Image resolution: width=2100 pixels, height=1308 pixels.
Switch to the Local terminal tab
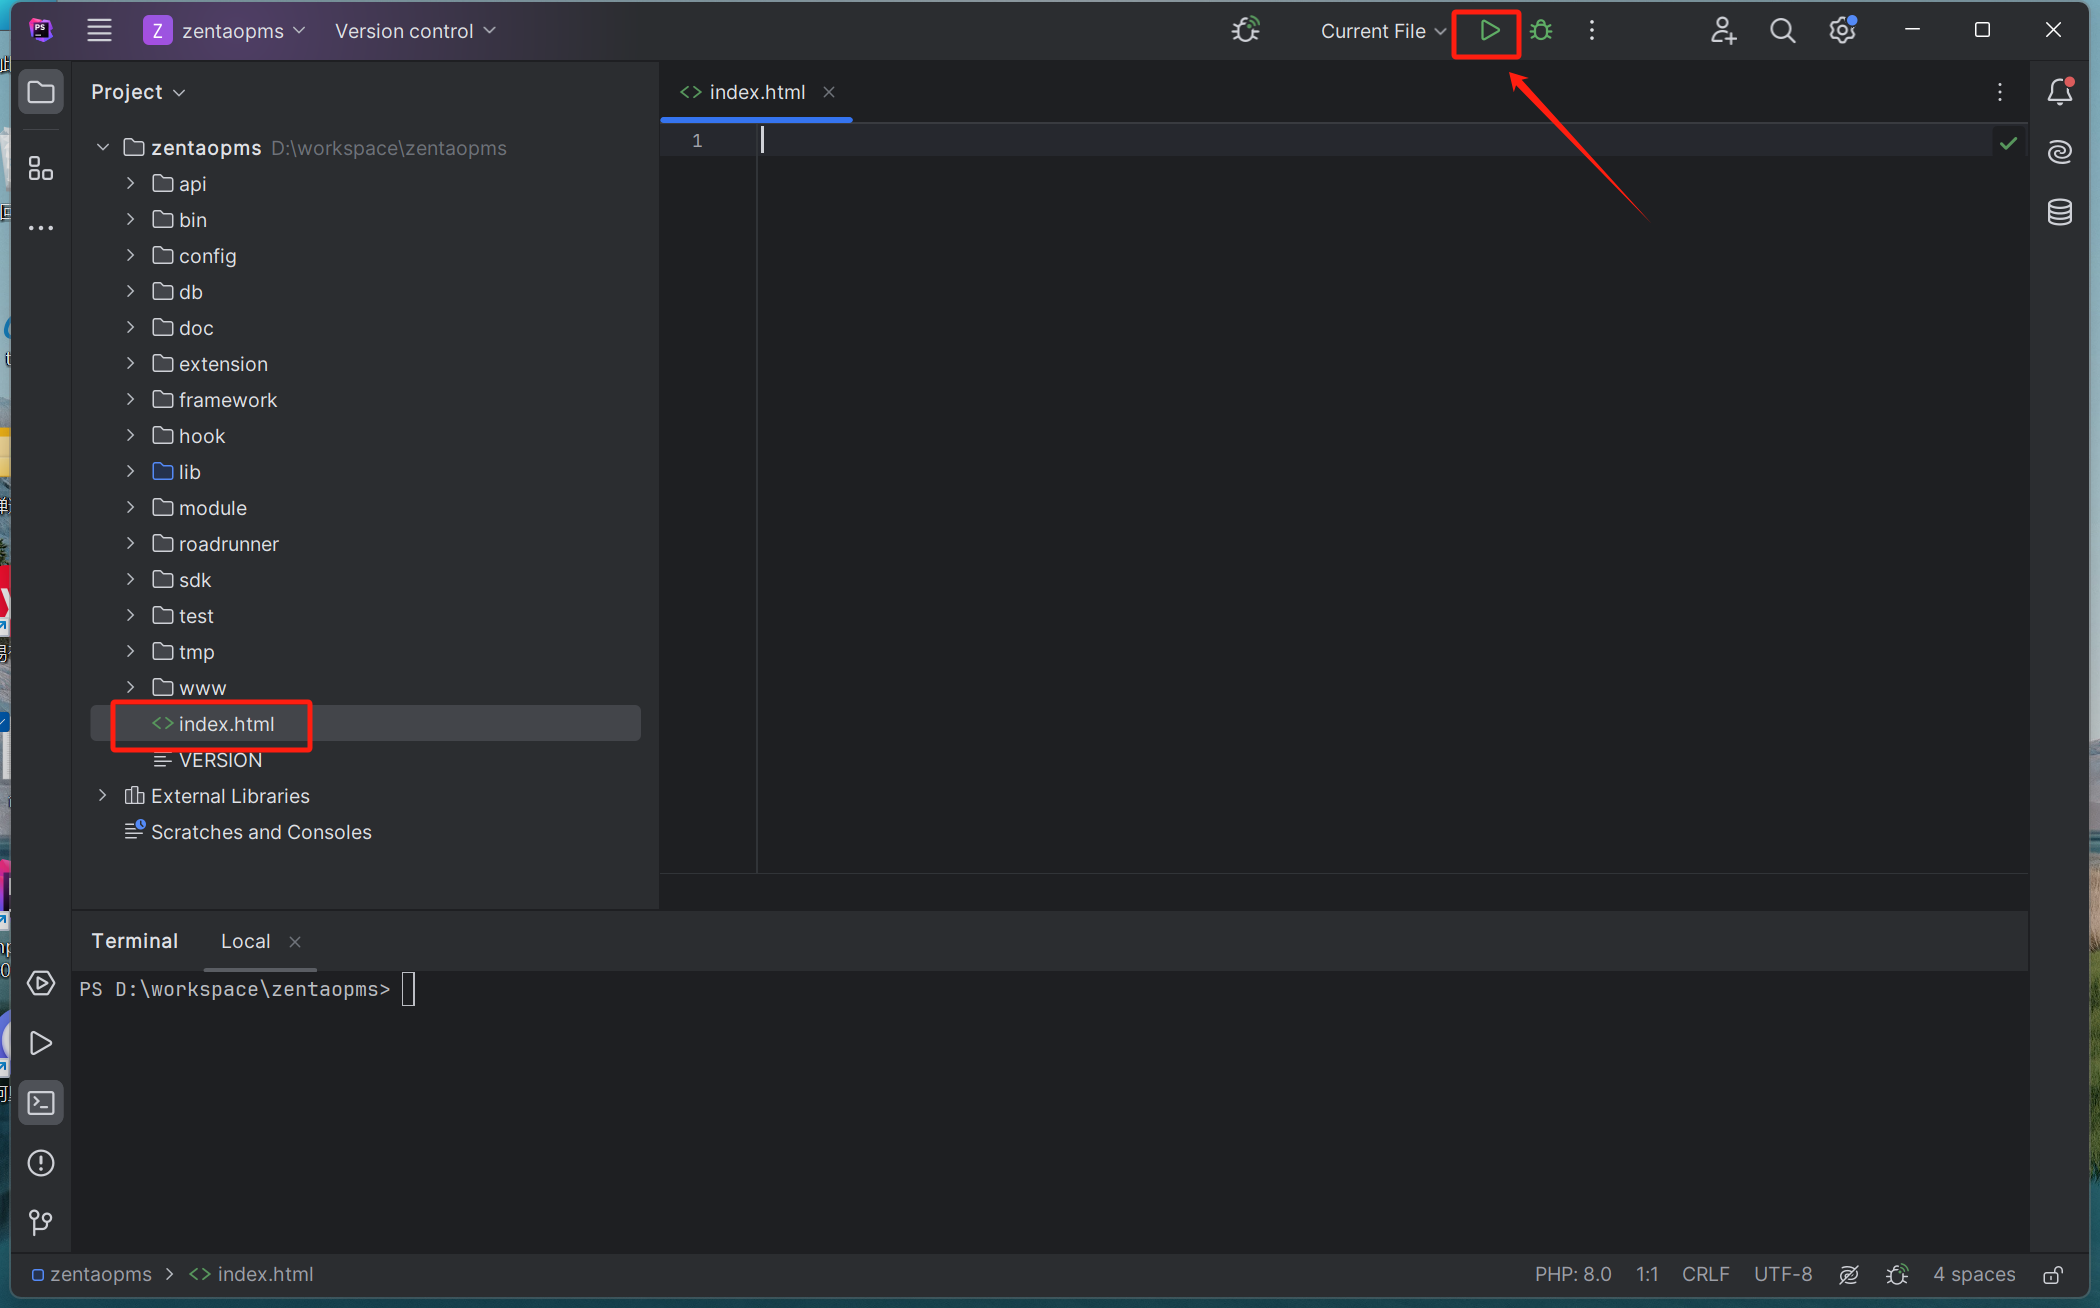[x=245, y=941]
